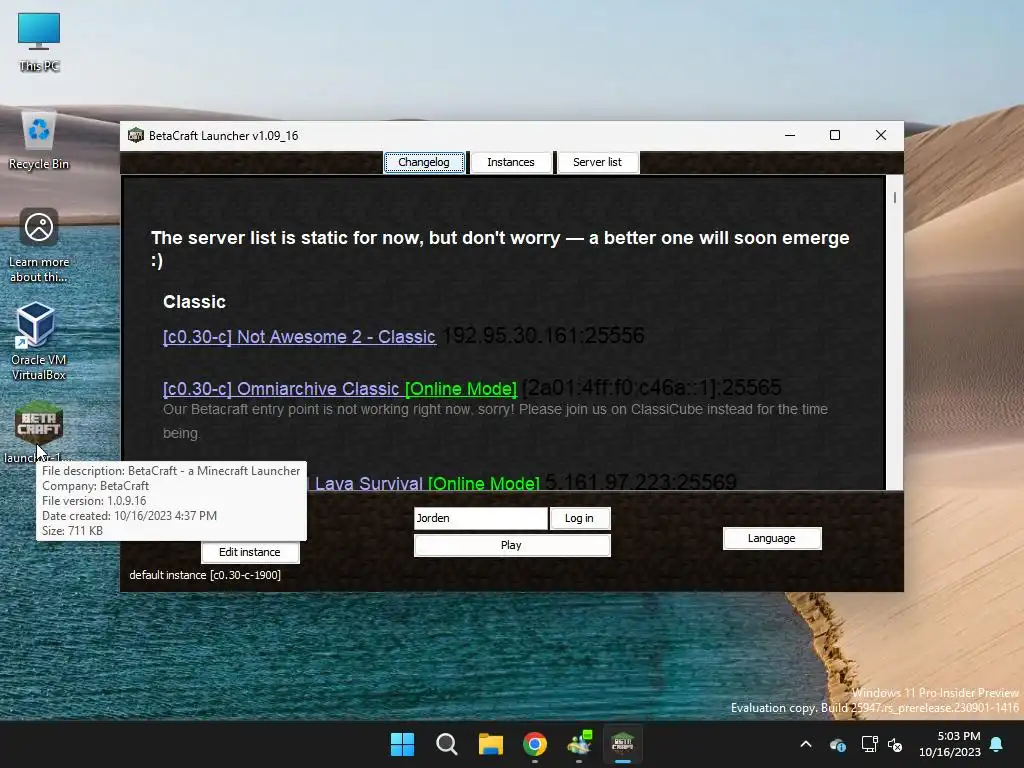Close the BetaCraft Launcher window
This screenshot has width=1024, height=768.
pos(881,135)
